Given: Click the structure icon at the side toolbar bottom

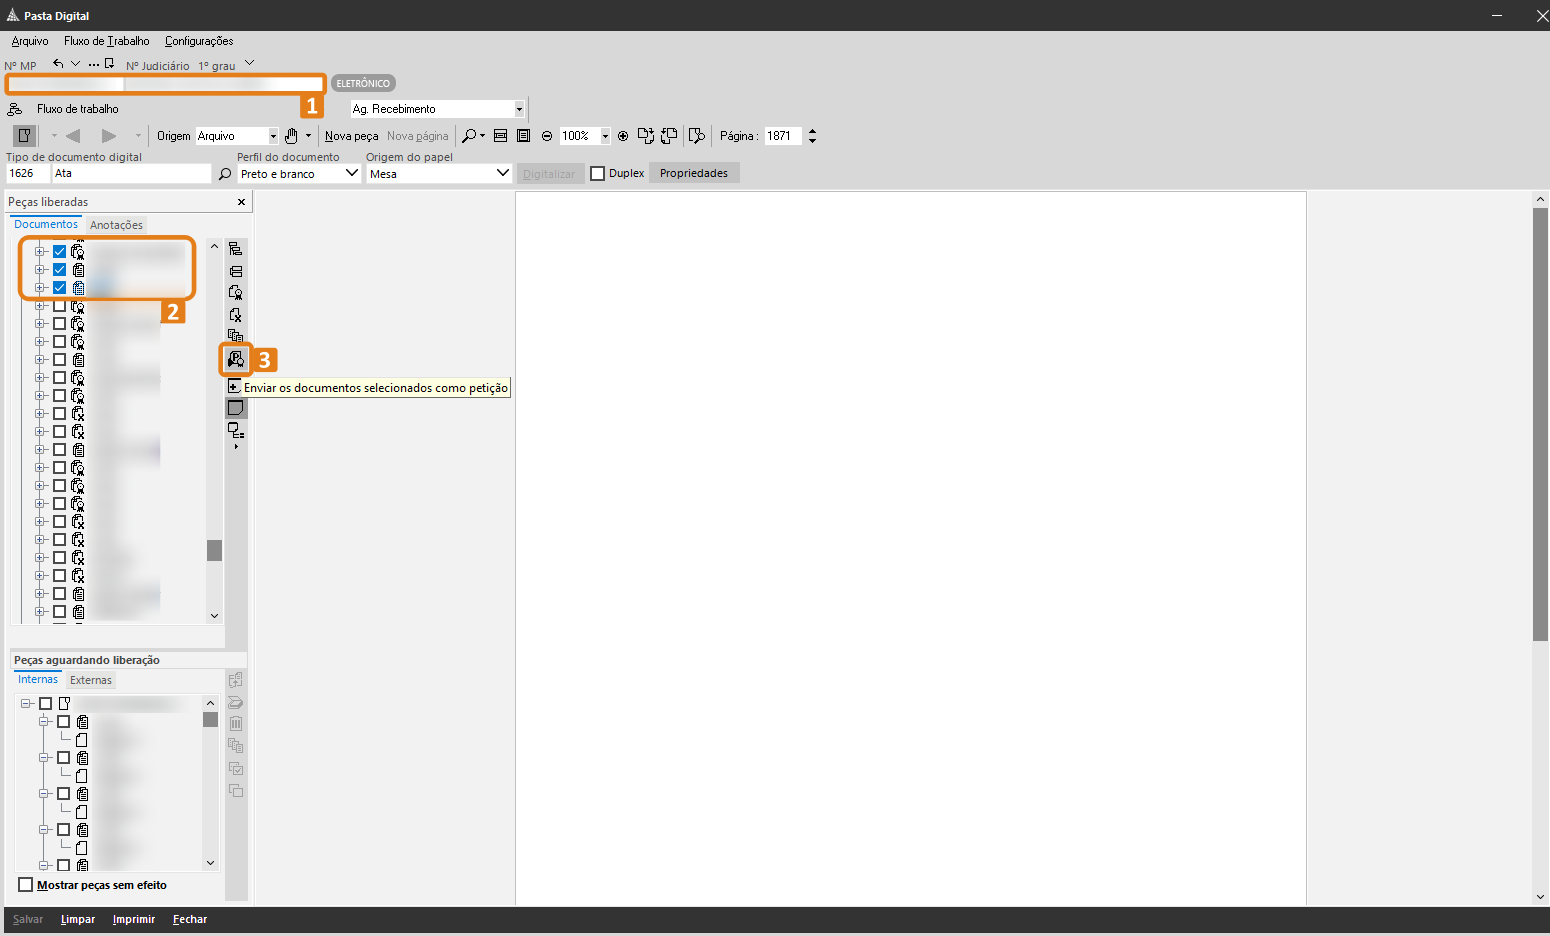Looking at the screenshot, I should (x=235, y=431).
